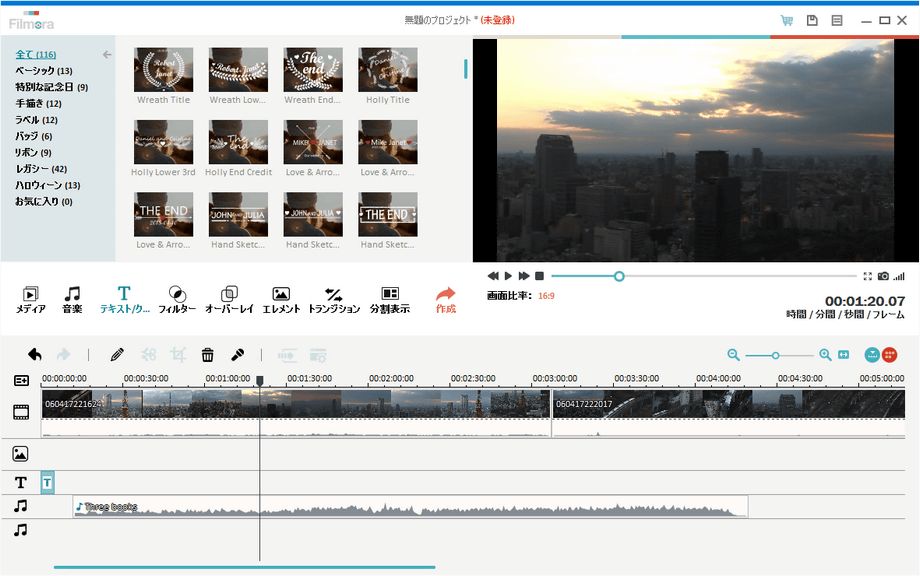
Task: Click the preview fast forward button
Action: (x=524, y=276)
